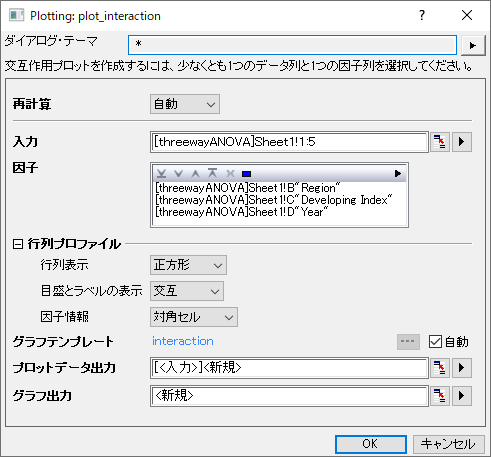Screen dimensions: 491x457
Task: Toggle the 自動 checkbox for グラフテンプレート
Action: pos(435,342)
